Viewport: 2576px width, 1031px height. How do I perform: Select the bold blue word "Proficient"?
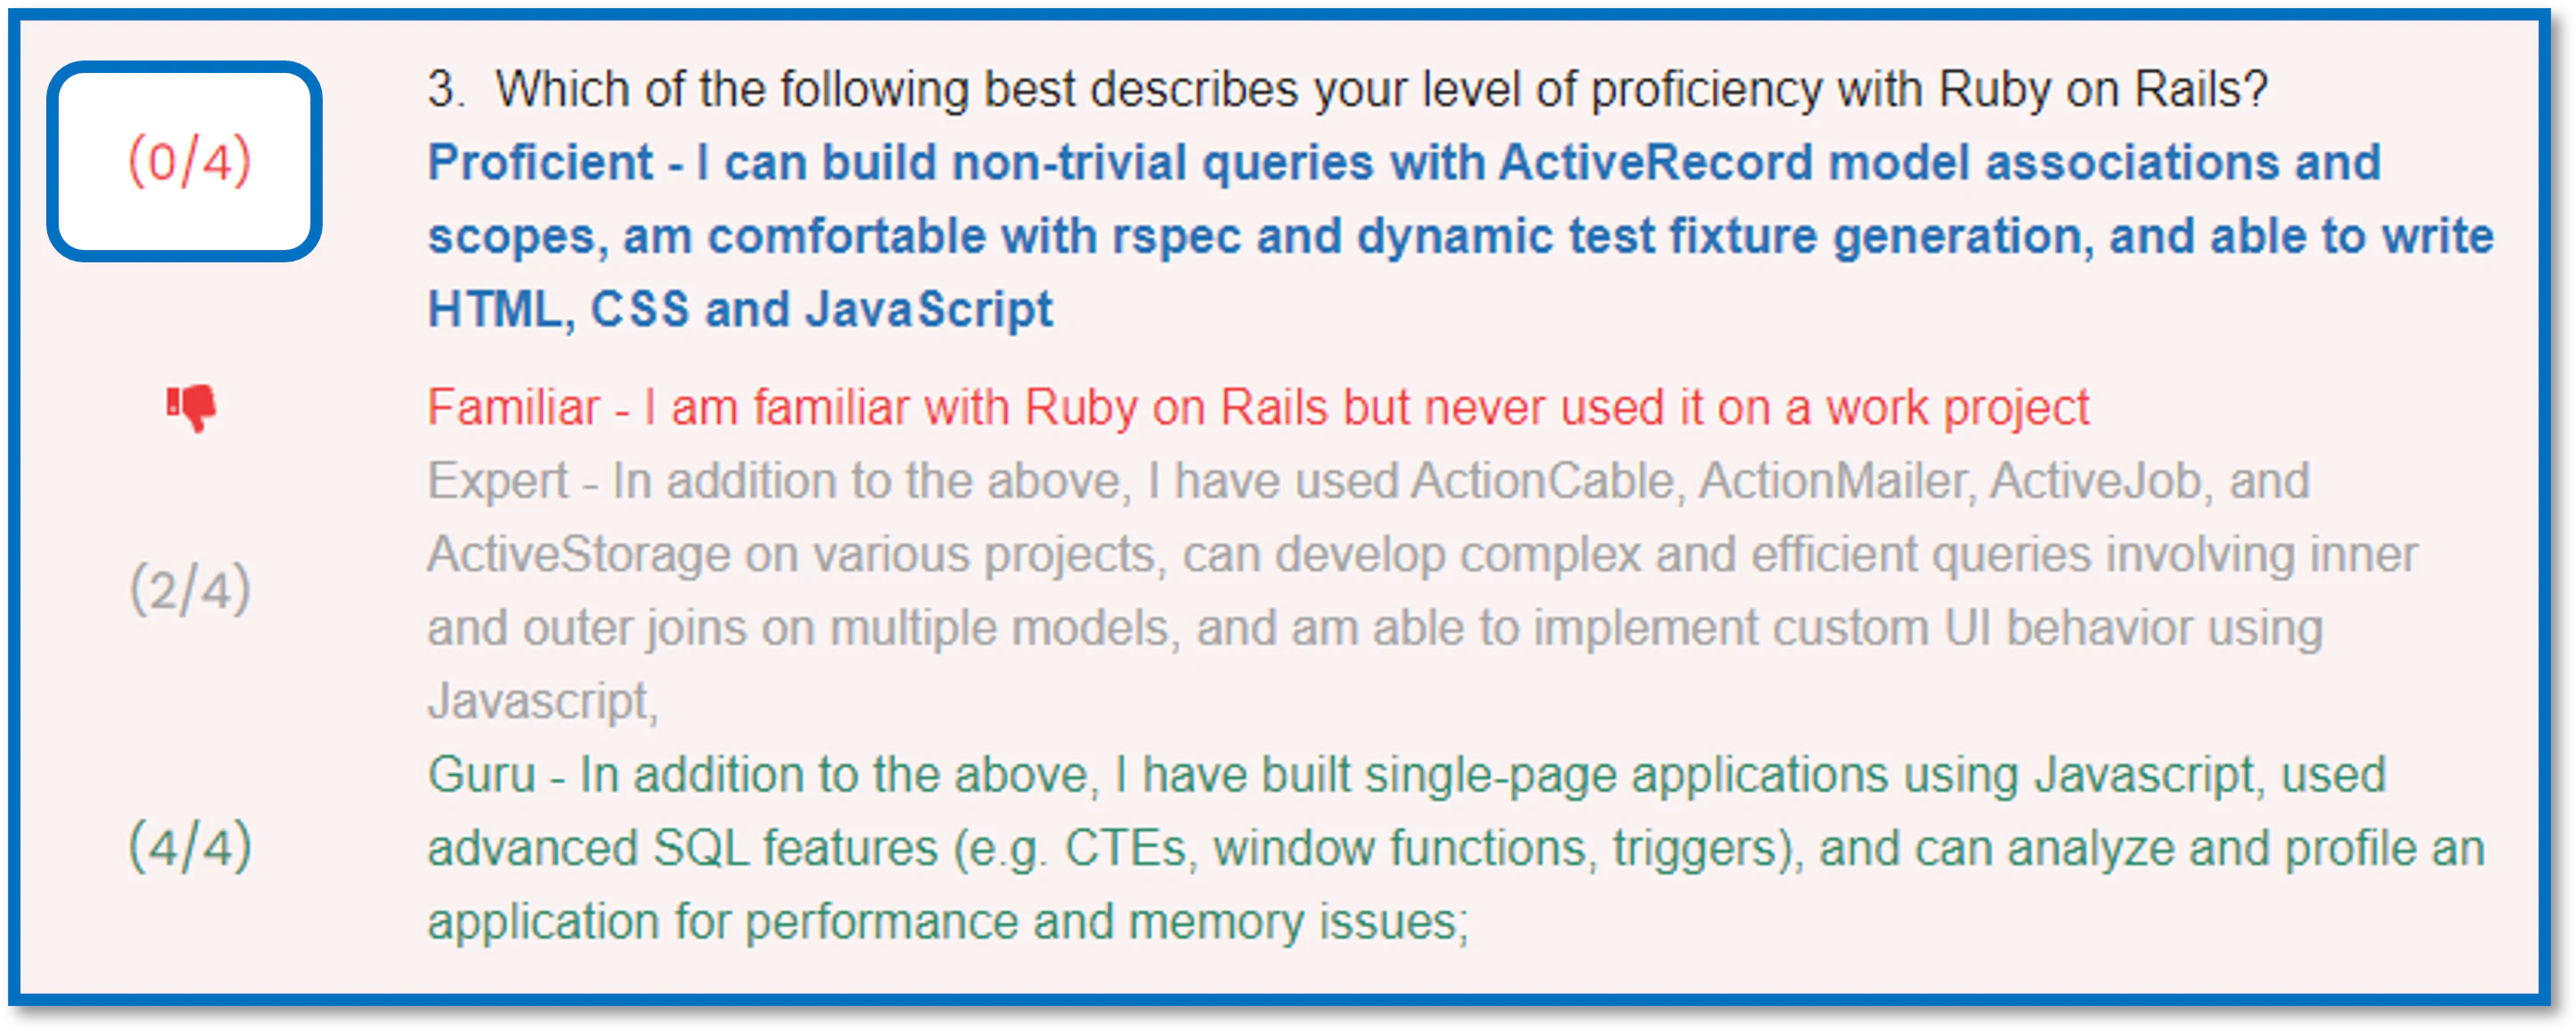[x=540, y=162]
